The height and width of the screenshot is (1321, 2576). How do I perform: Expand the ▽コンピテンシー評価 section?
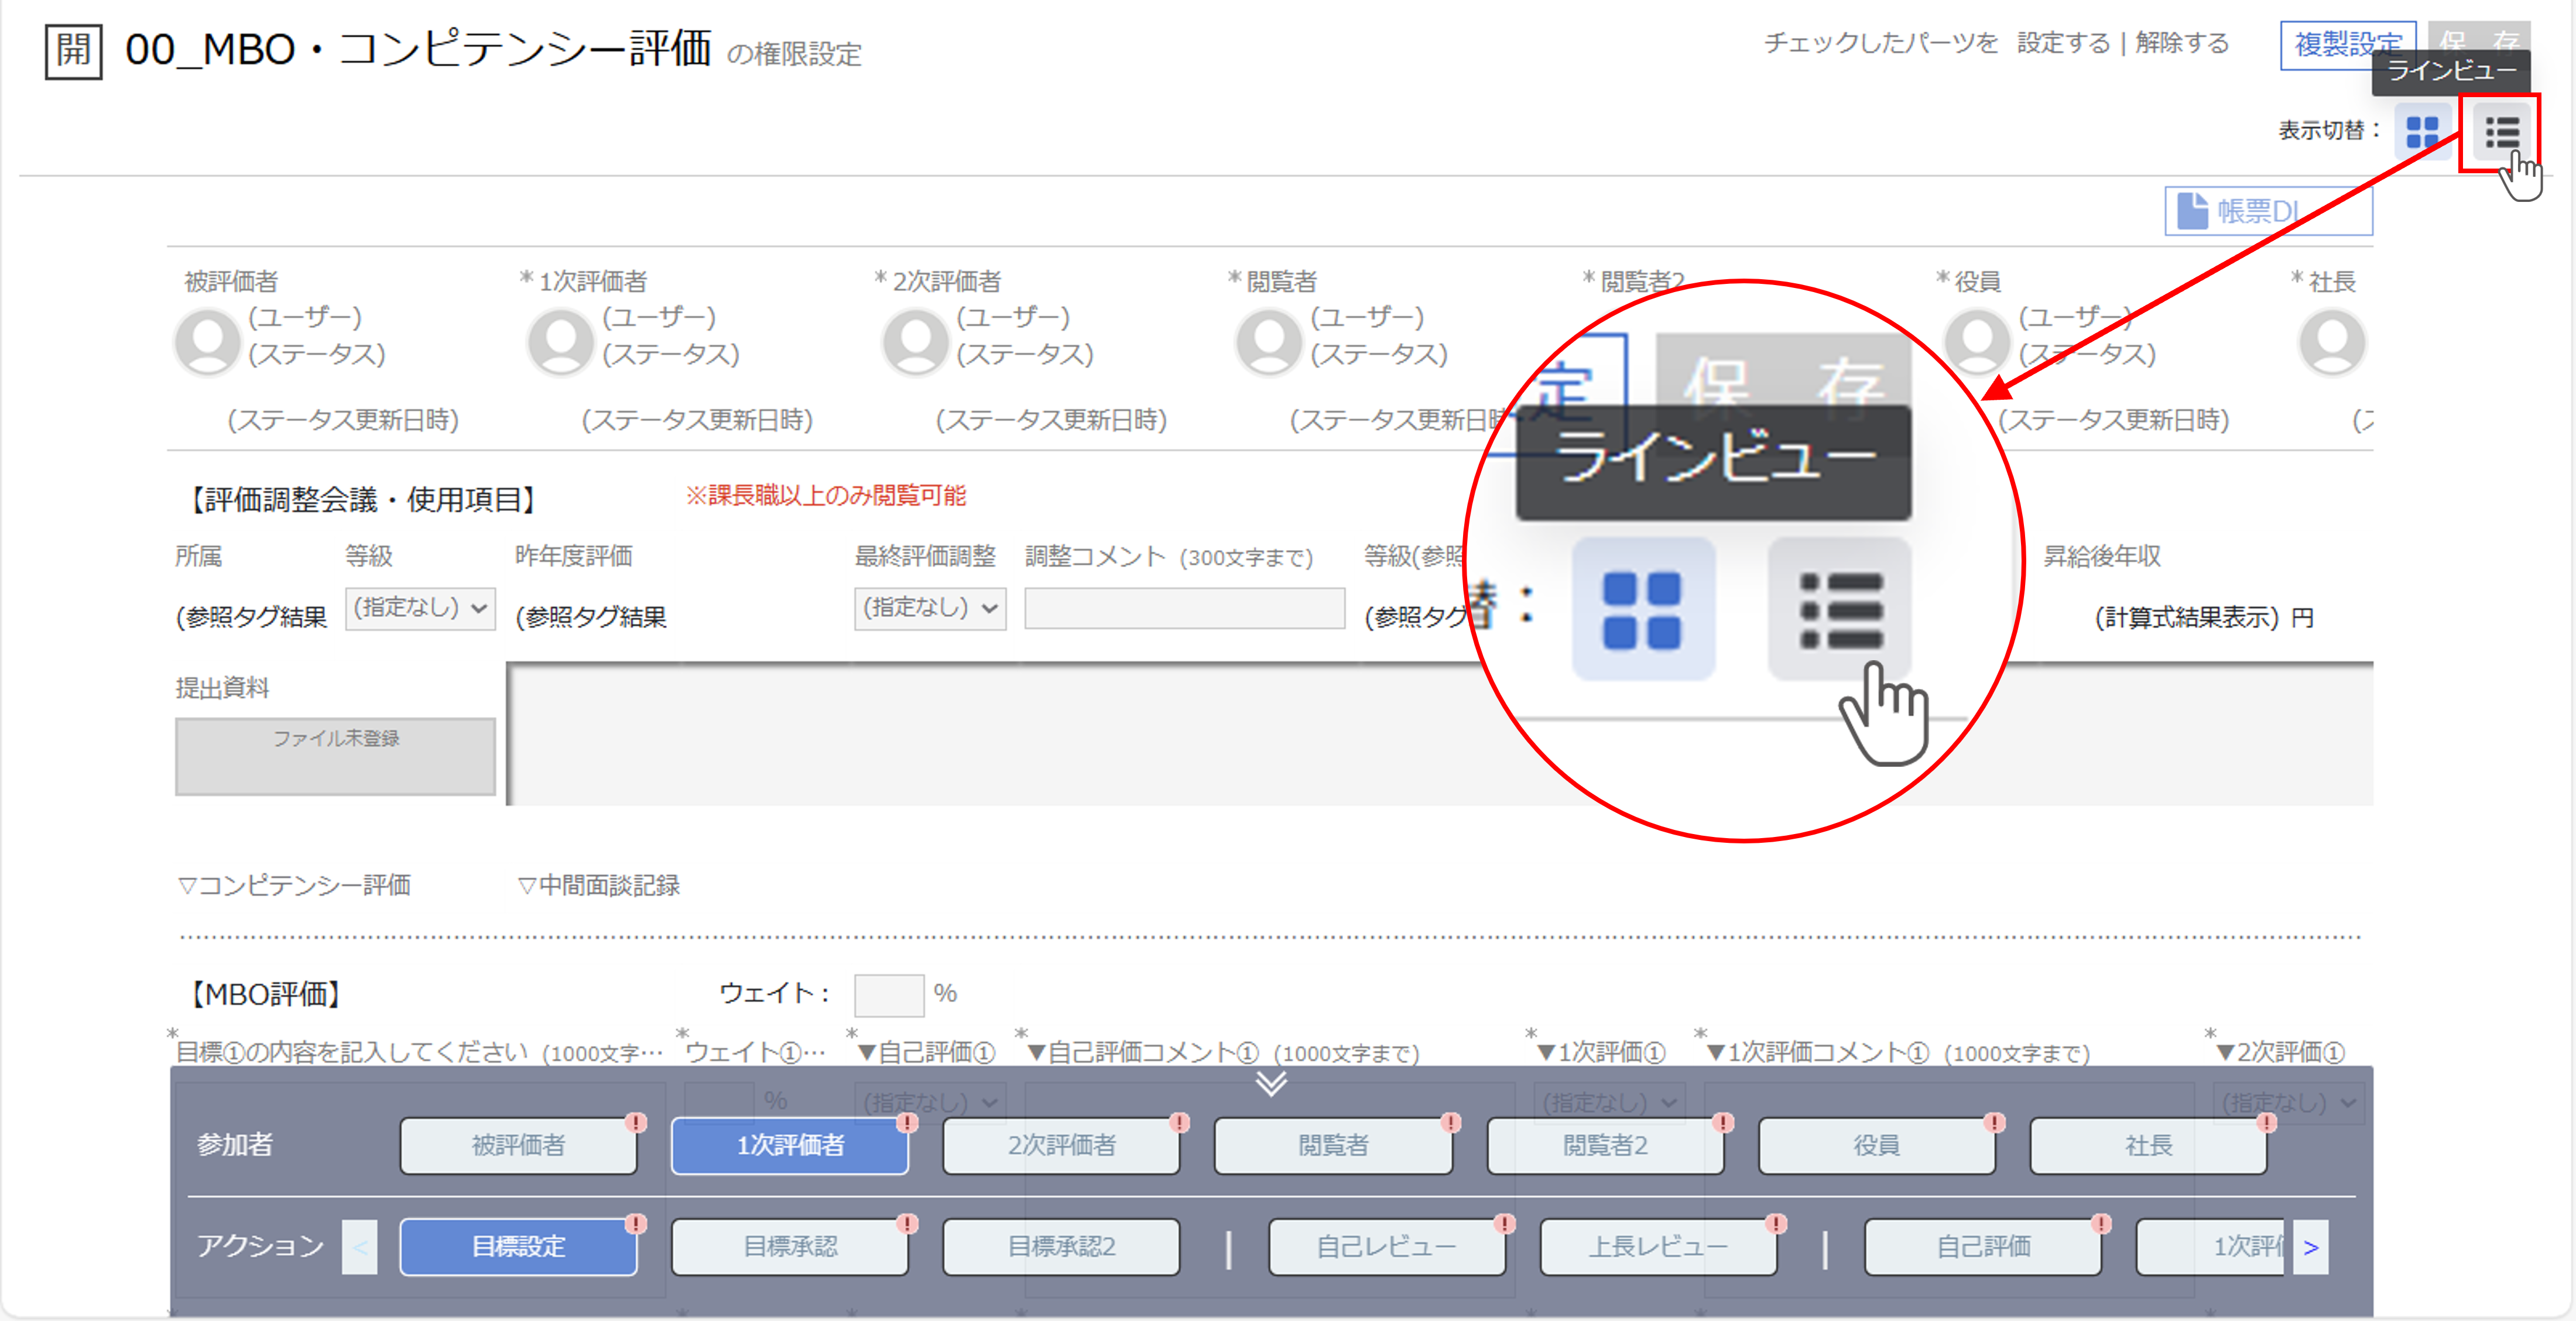(295, 885)
